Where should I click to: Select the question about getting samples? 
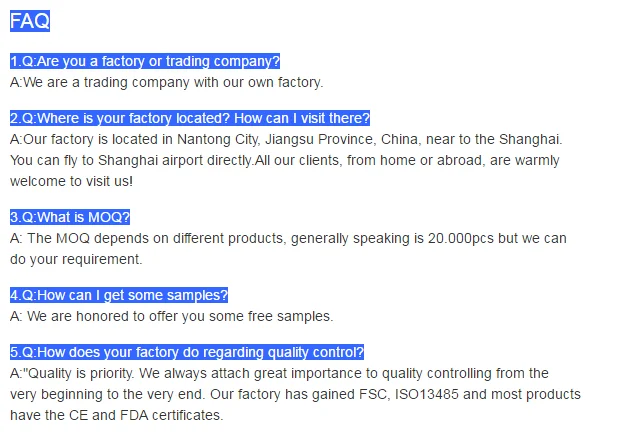[119, 295]
